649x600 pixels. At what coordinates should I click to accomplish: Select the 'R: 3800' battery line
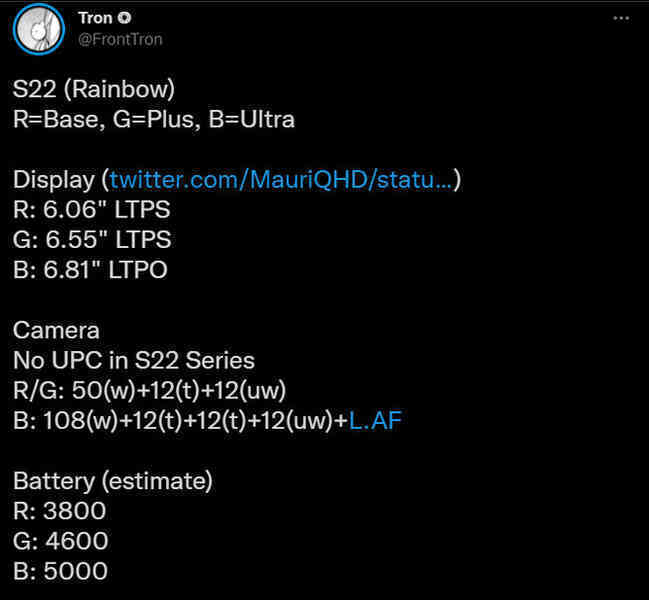click(x=60, y=511)
